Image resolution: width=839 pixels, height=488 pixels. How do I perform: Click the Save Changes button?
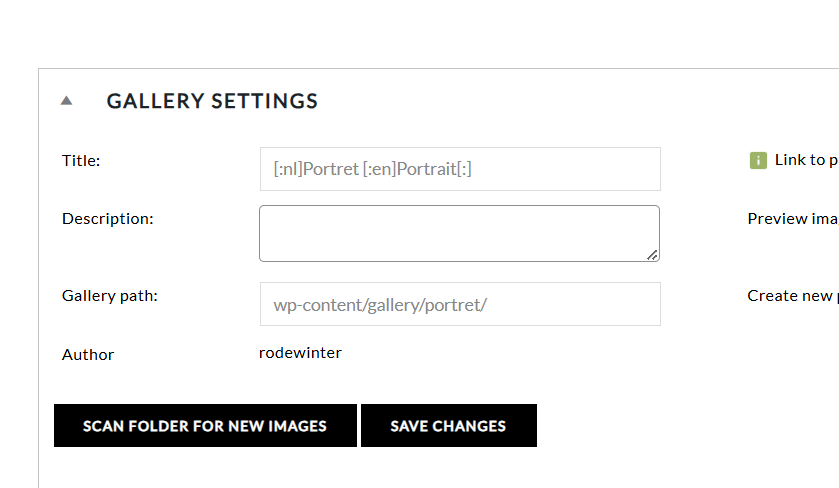coord(449,425)
